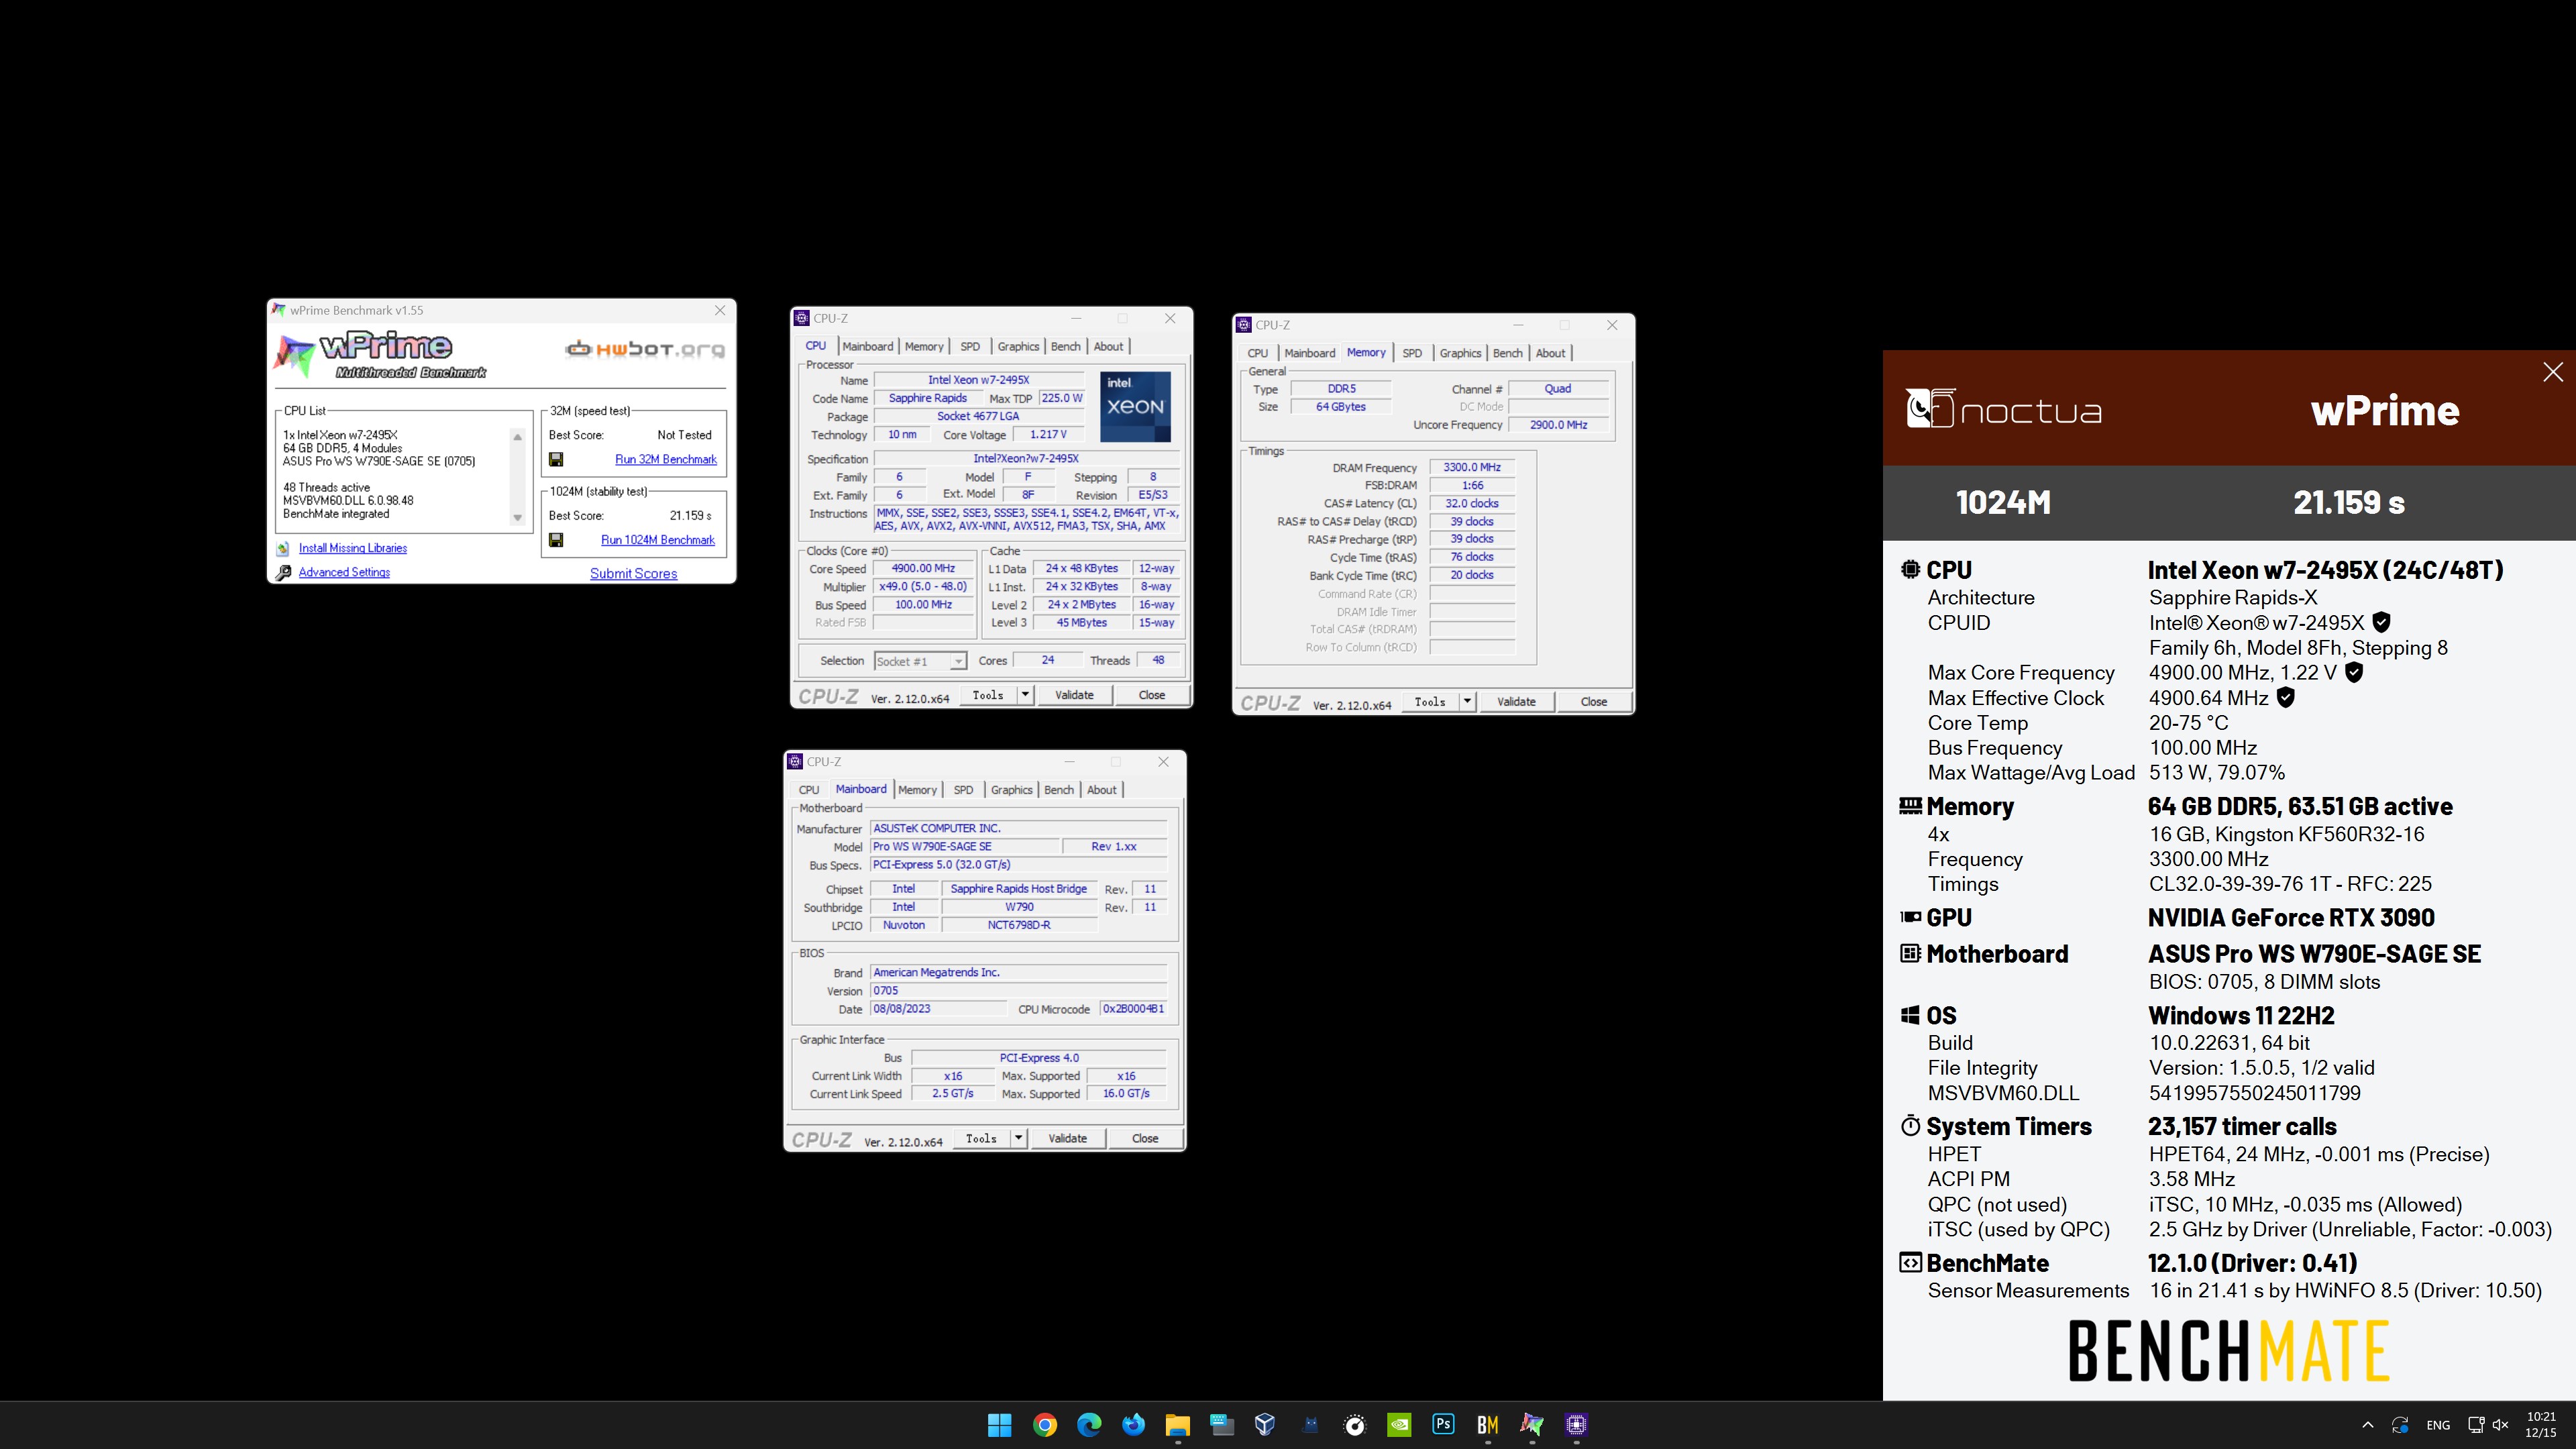Open Graphics tab in CPU-Z processor window

(1018, 346)
